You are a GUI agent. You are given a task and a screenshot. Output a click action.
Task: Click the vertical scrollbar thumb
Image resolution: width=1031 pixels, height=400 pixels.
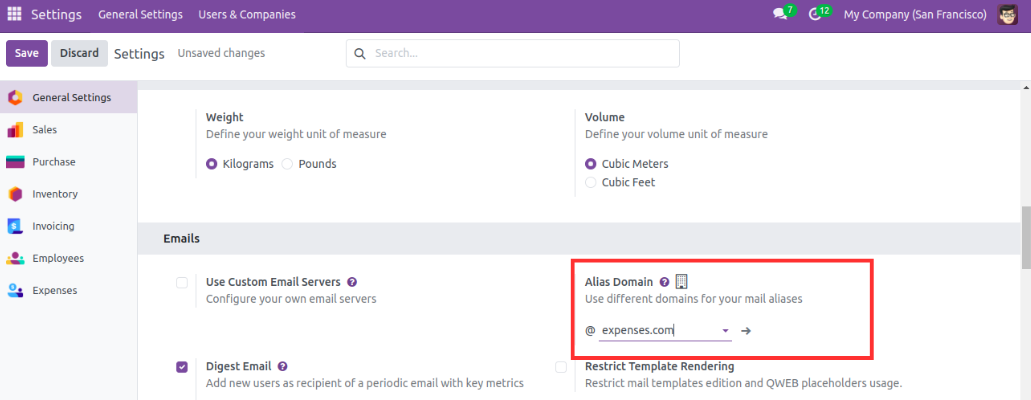tap(1026, 238)
